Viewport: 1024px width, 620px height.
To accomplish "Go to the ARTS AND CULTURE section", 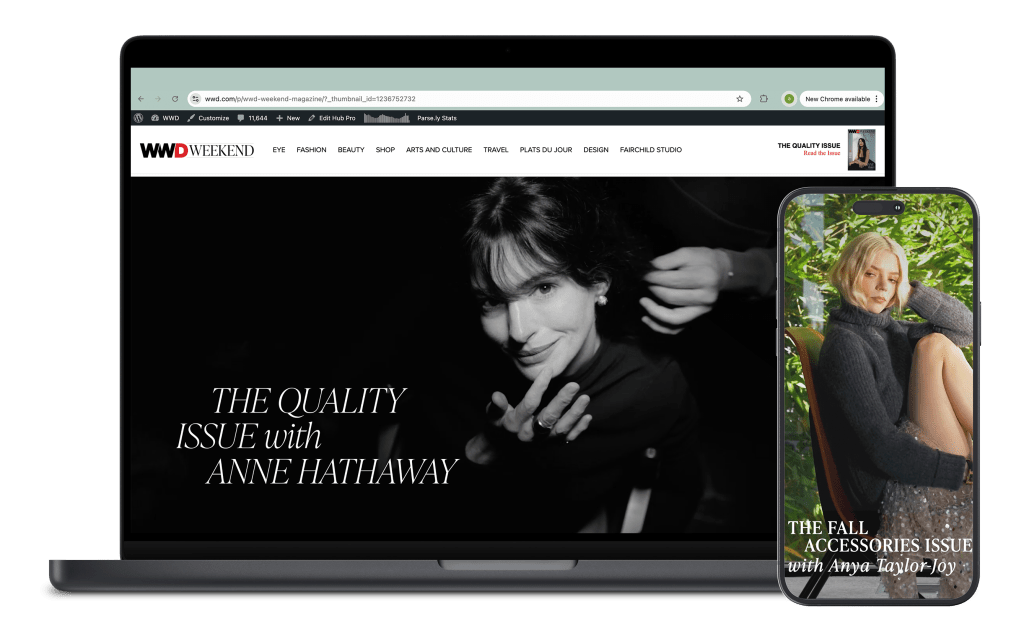I will [x=438, y=150].
